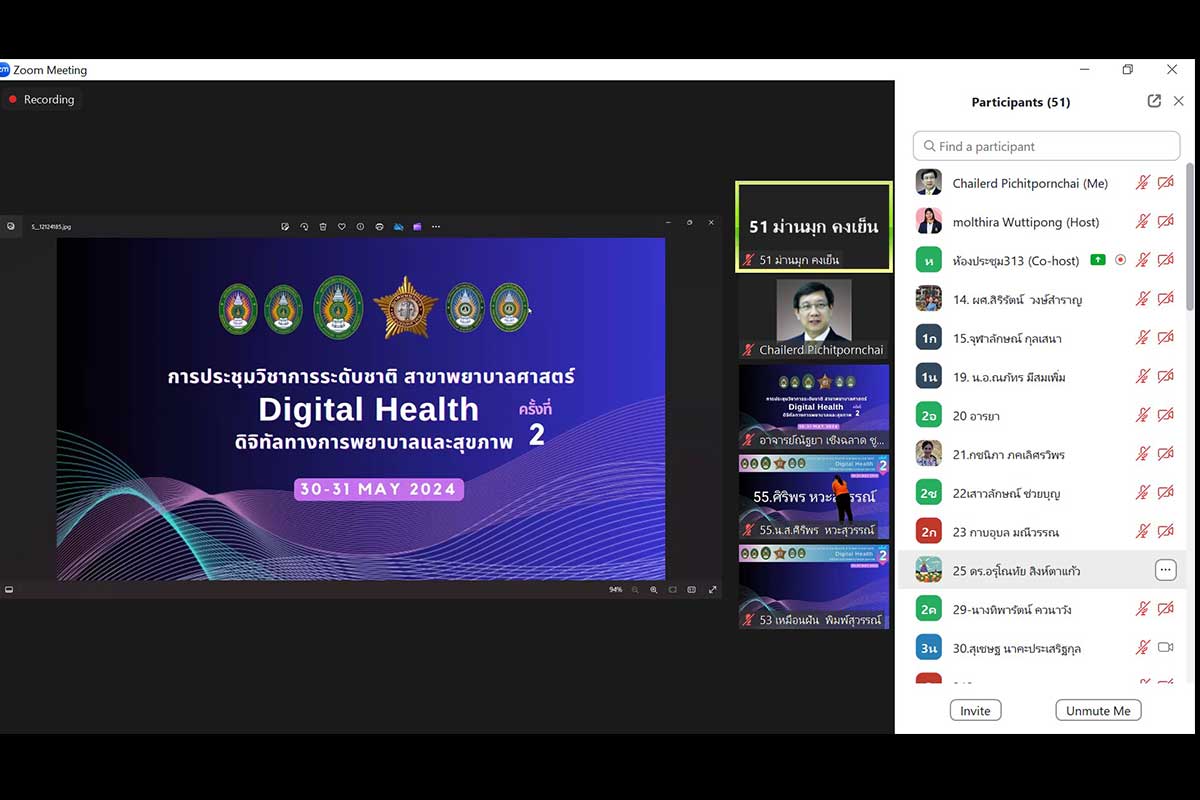Image resolution: width=1200 pixels, height=800 pixels.
Task: Click video camera icon for 30.สุเชษฐ
Action: coord(1165,648)
